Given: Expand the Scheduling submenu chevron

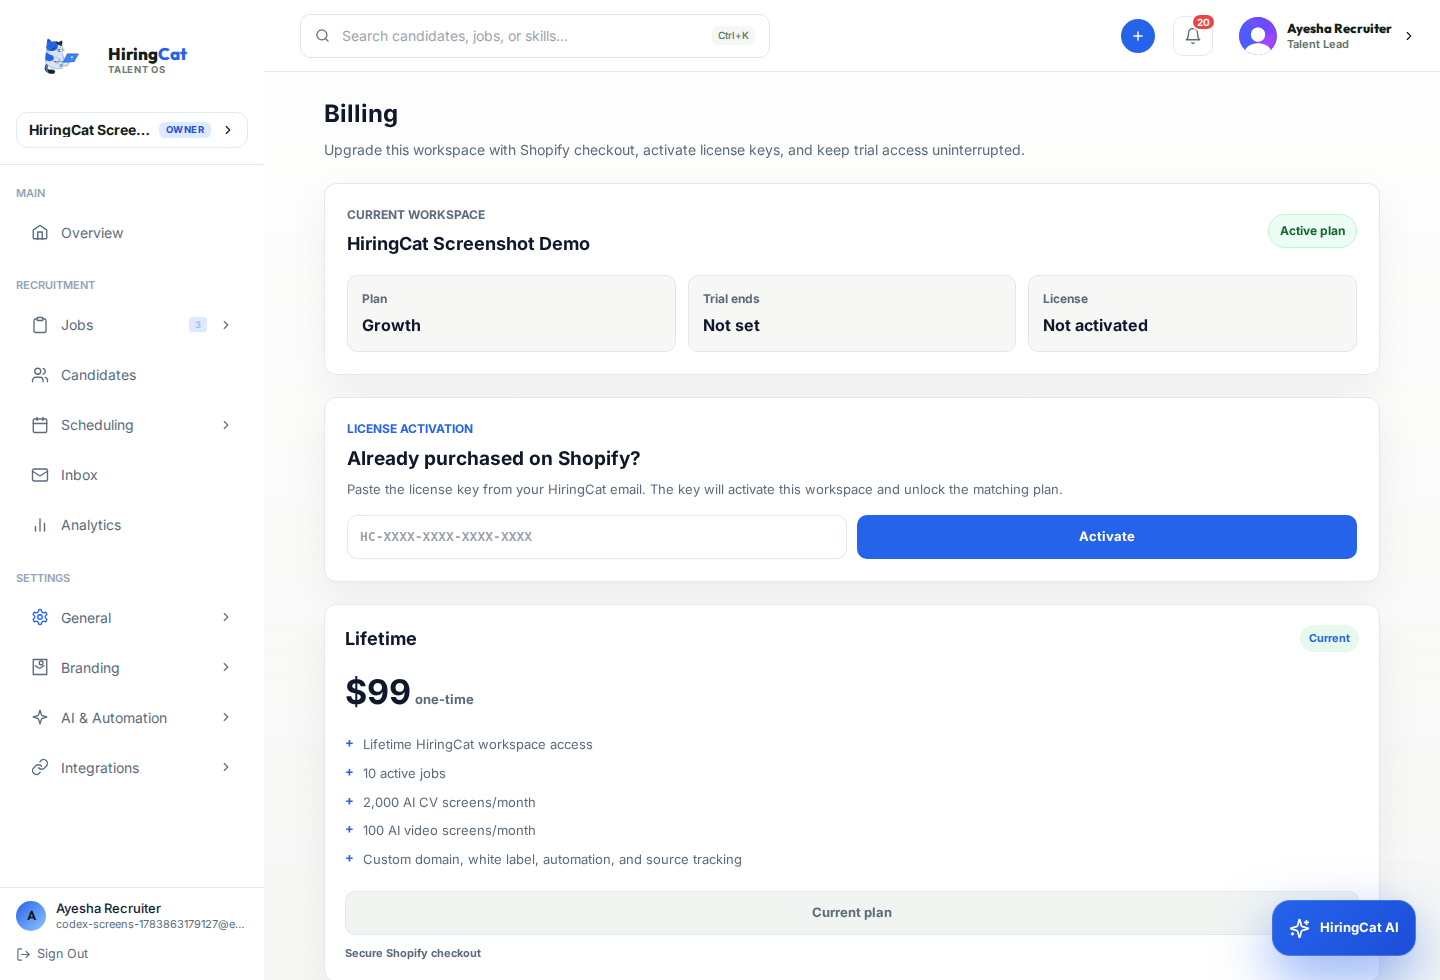Looking at the screenshot, I should tap(226, 425).
